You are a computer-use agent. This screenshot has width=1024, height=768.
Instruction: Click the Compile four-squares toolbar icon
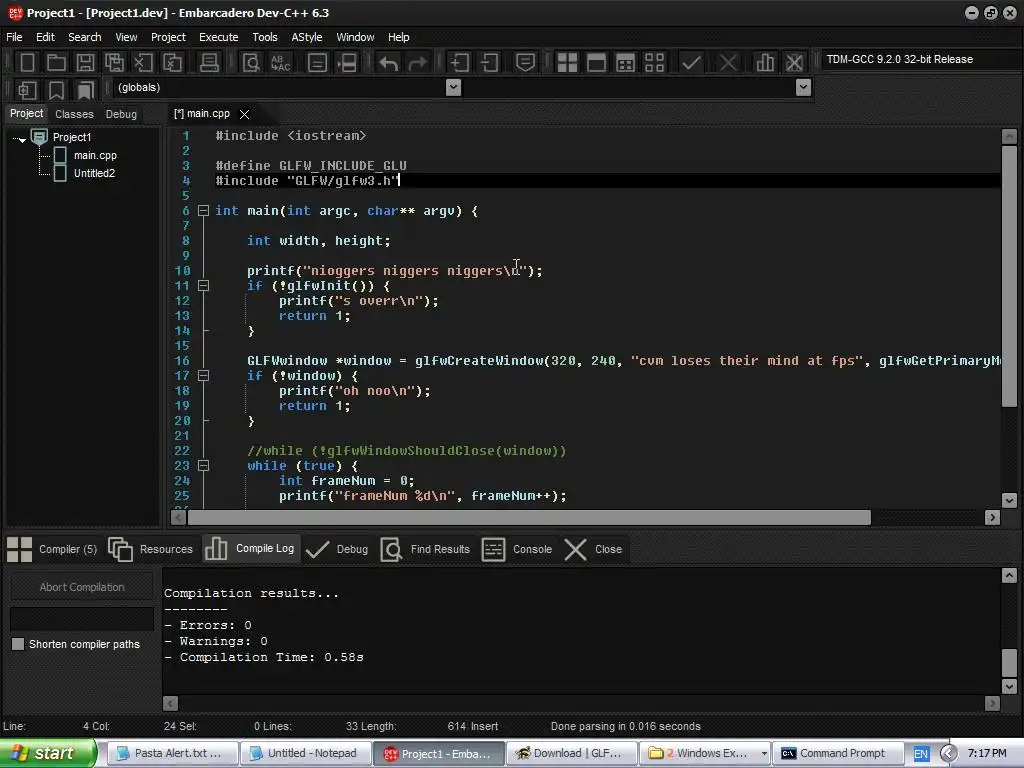pos(567,63)
